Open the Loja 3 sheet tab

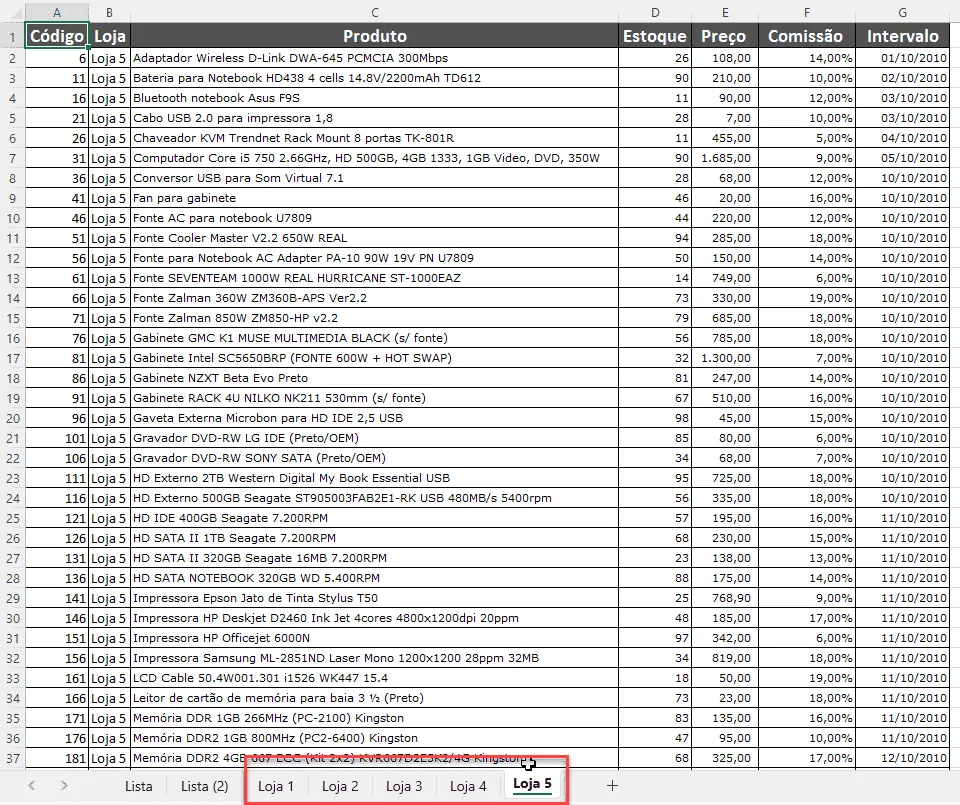pos(403,786)
